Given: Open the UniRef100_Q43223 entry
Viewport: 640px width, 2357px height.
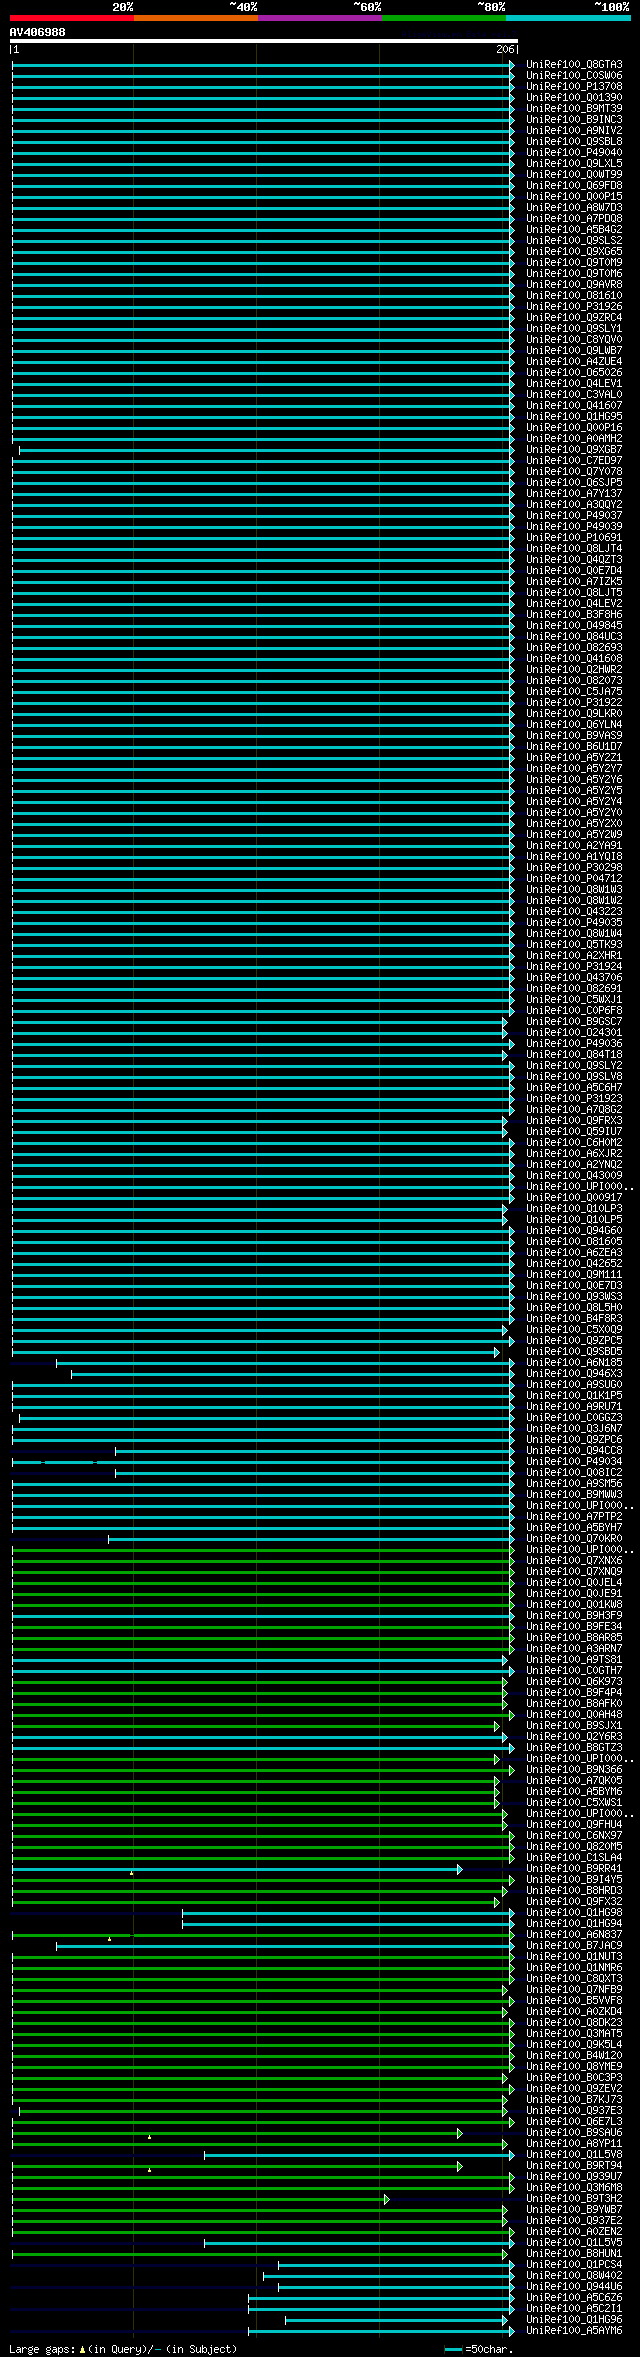Looking at the screenshot, I should pyautogui.click(x=574, y=912).
